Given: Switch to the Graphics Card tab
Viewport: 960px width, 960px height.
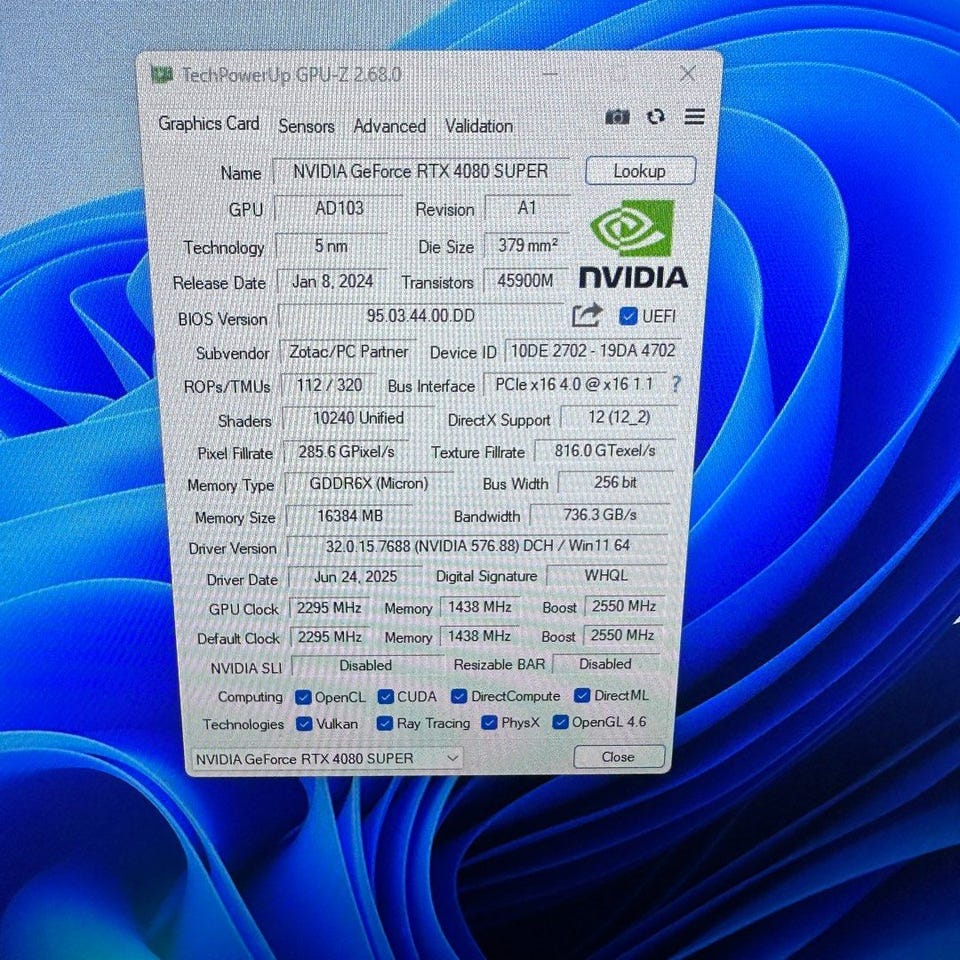Looking at the screenshot, I should coord(209,124).
